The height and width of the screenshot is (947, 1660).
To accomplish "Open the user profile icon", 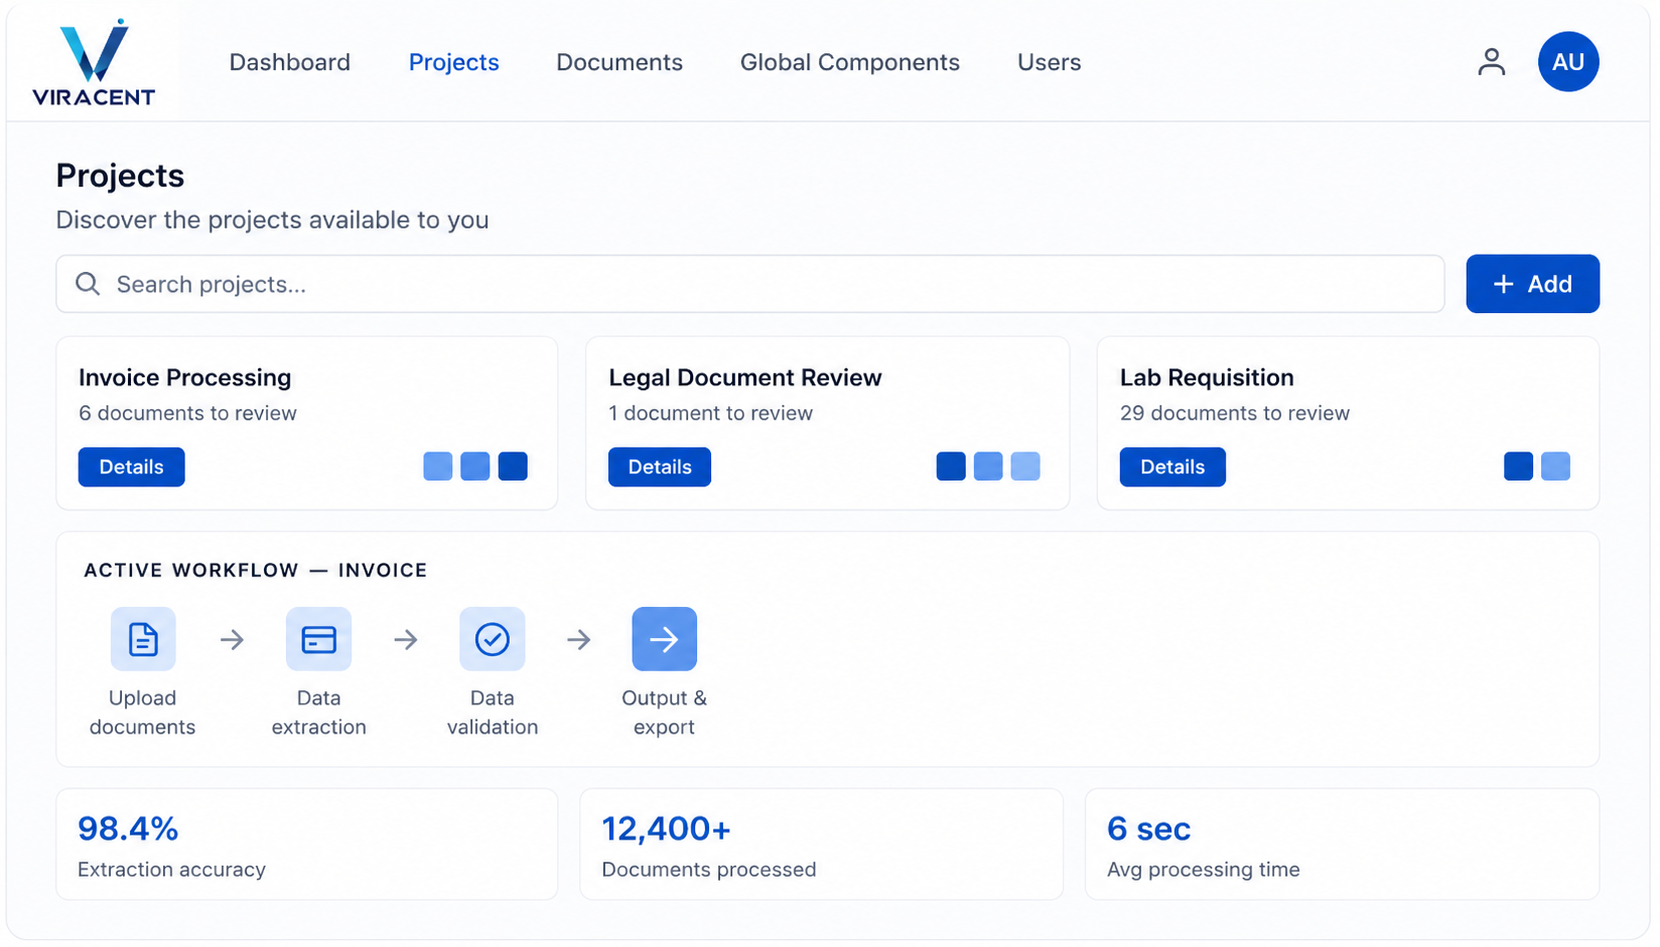I will click(1491, 62).
